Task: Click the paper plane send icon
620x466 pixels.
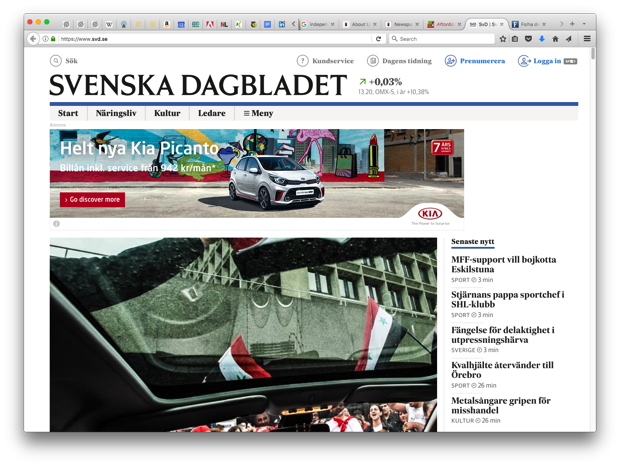Action: coord(569,39)
